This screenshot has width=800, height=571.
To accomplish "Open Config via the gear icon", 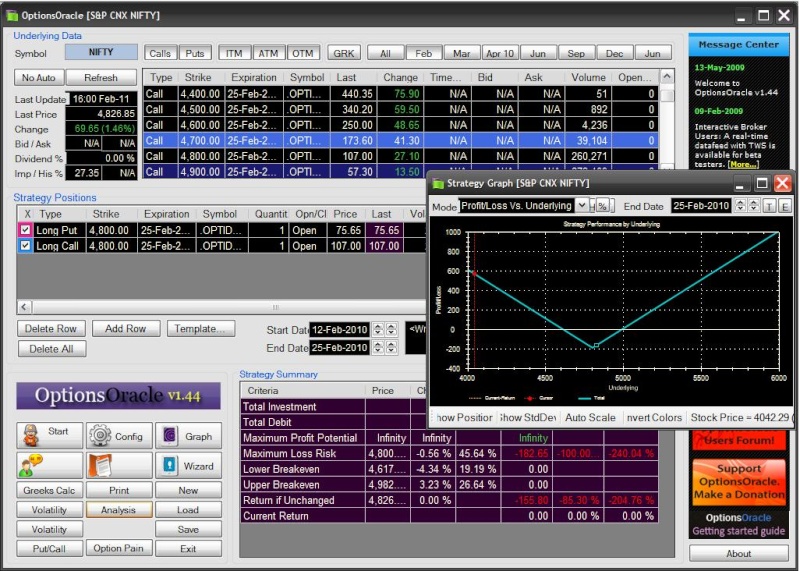I will tap(119, 435).
